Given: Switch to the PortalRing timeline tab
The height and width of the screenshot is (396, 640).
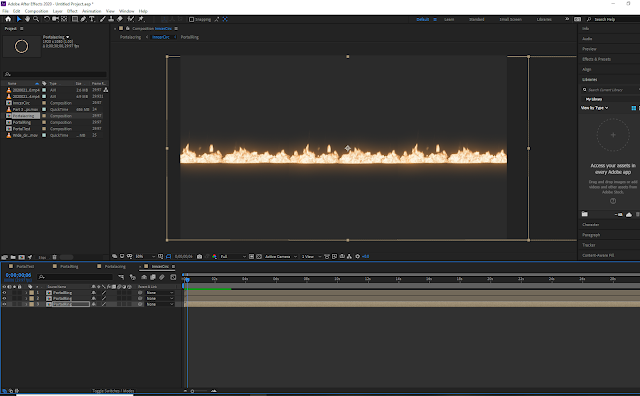Looking at the screenshot, I should (x=69, y=266).
